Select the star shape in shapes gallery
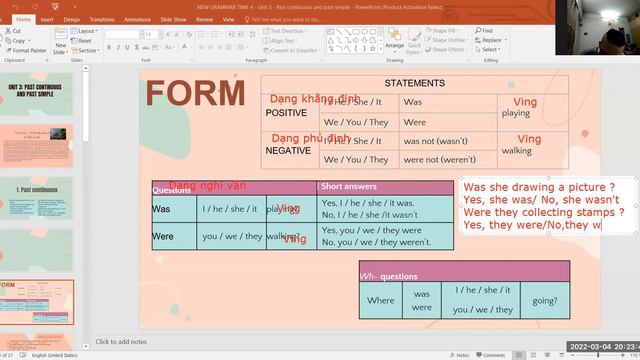 pos(372,49)
